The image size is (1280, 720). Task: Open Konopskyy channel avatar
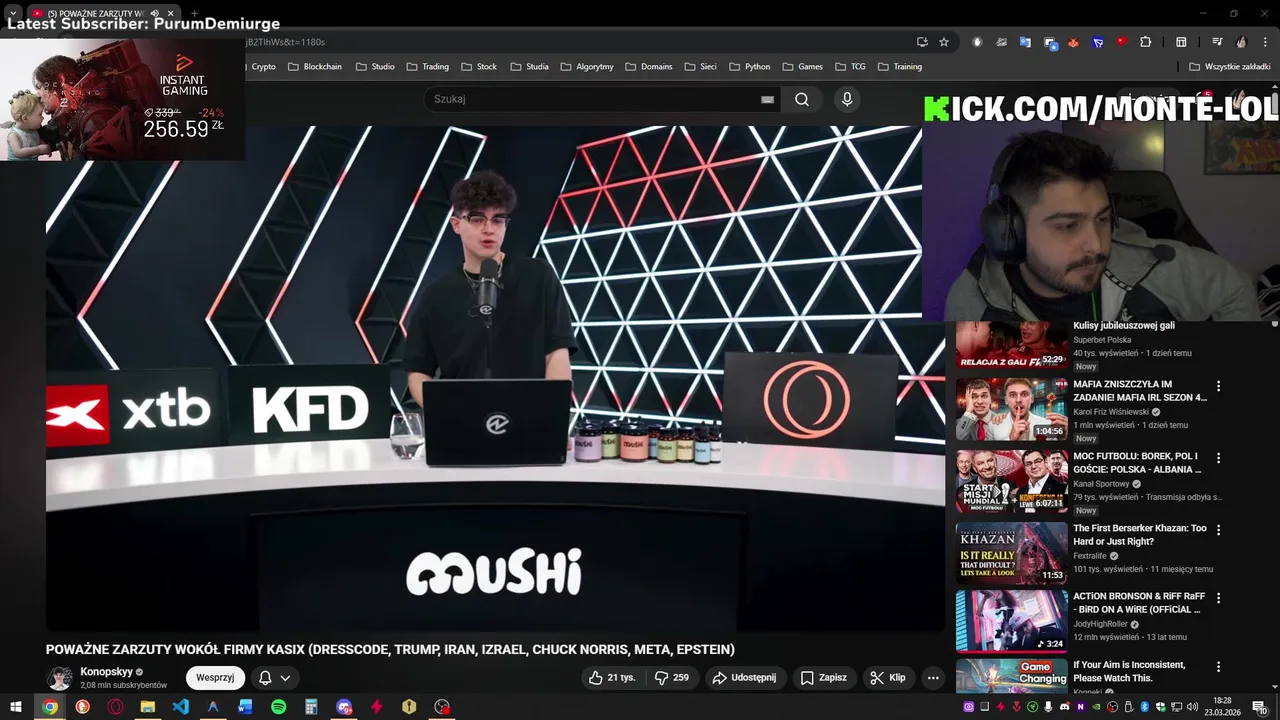pos(60,678)
